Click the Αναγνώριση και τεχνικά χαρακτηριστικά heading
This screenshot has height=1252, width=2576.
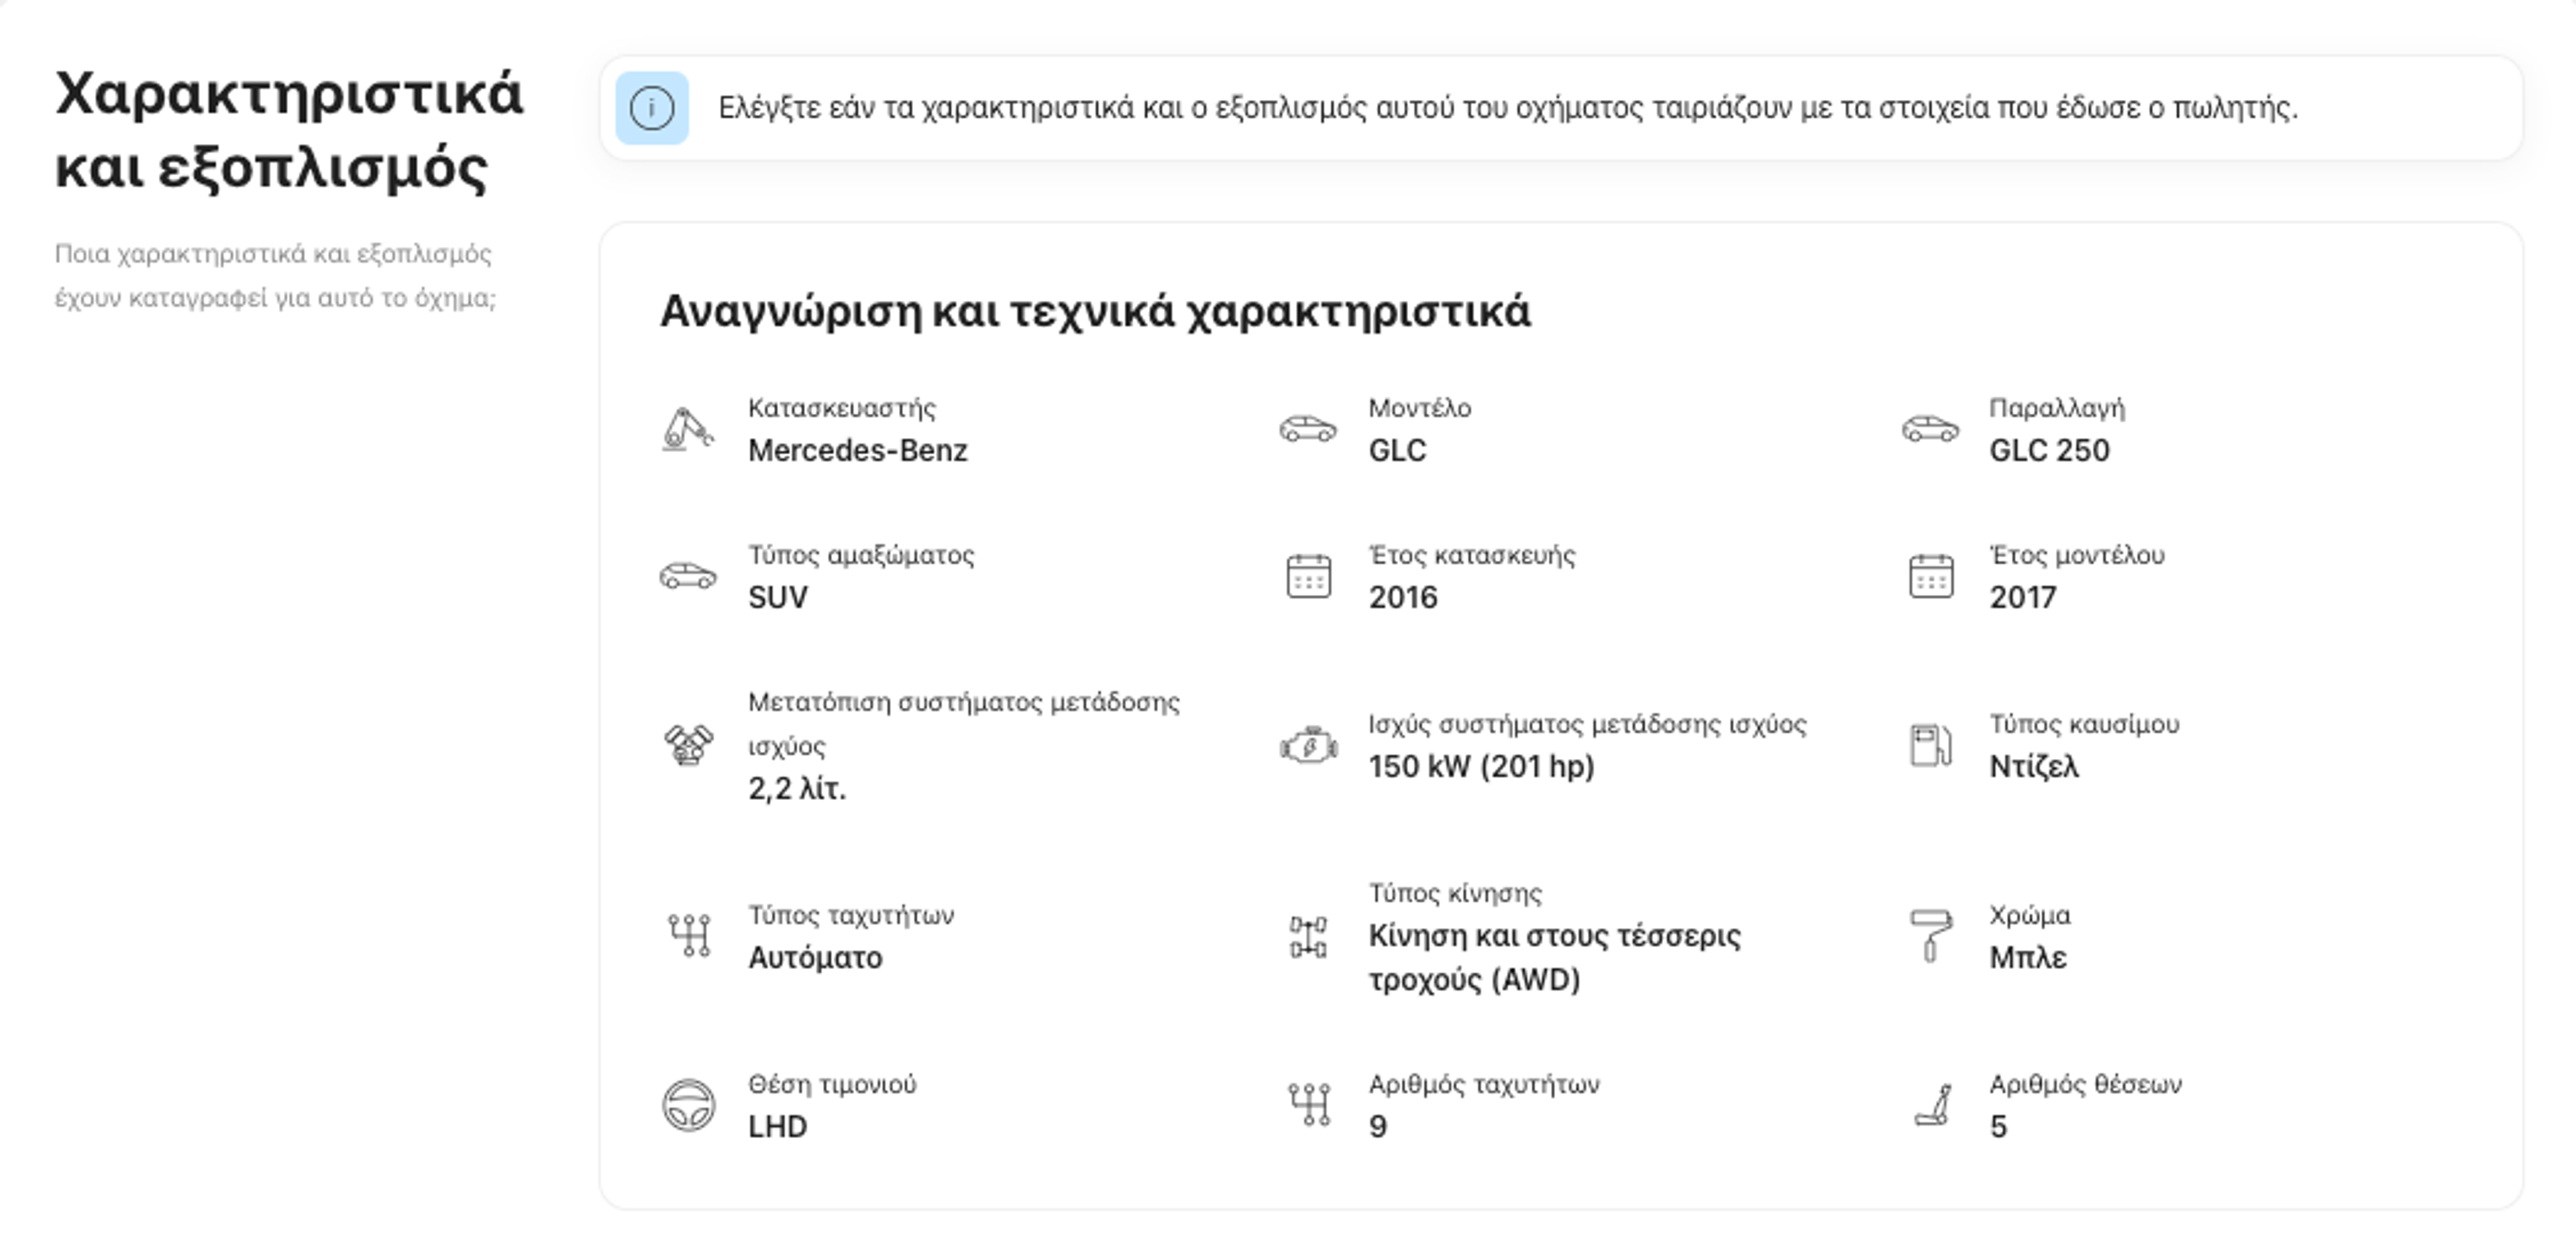tap(1095, 312)
